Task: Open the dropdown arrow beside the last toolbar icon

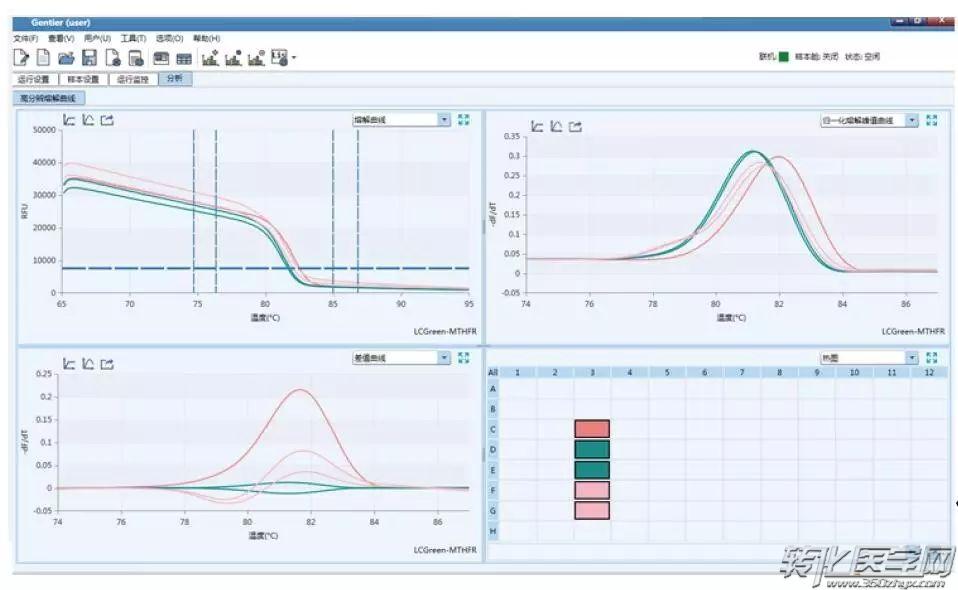Action: tap(294, 58)
